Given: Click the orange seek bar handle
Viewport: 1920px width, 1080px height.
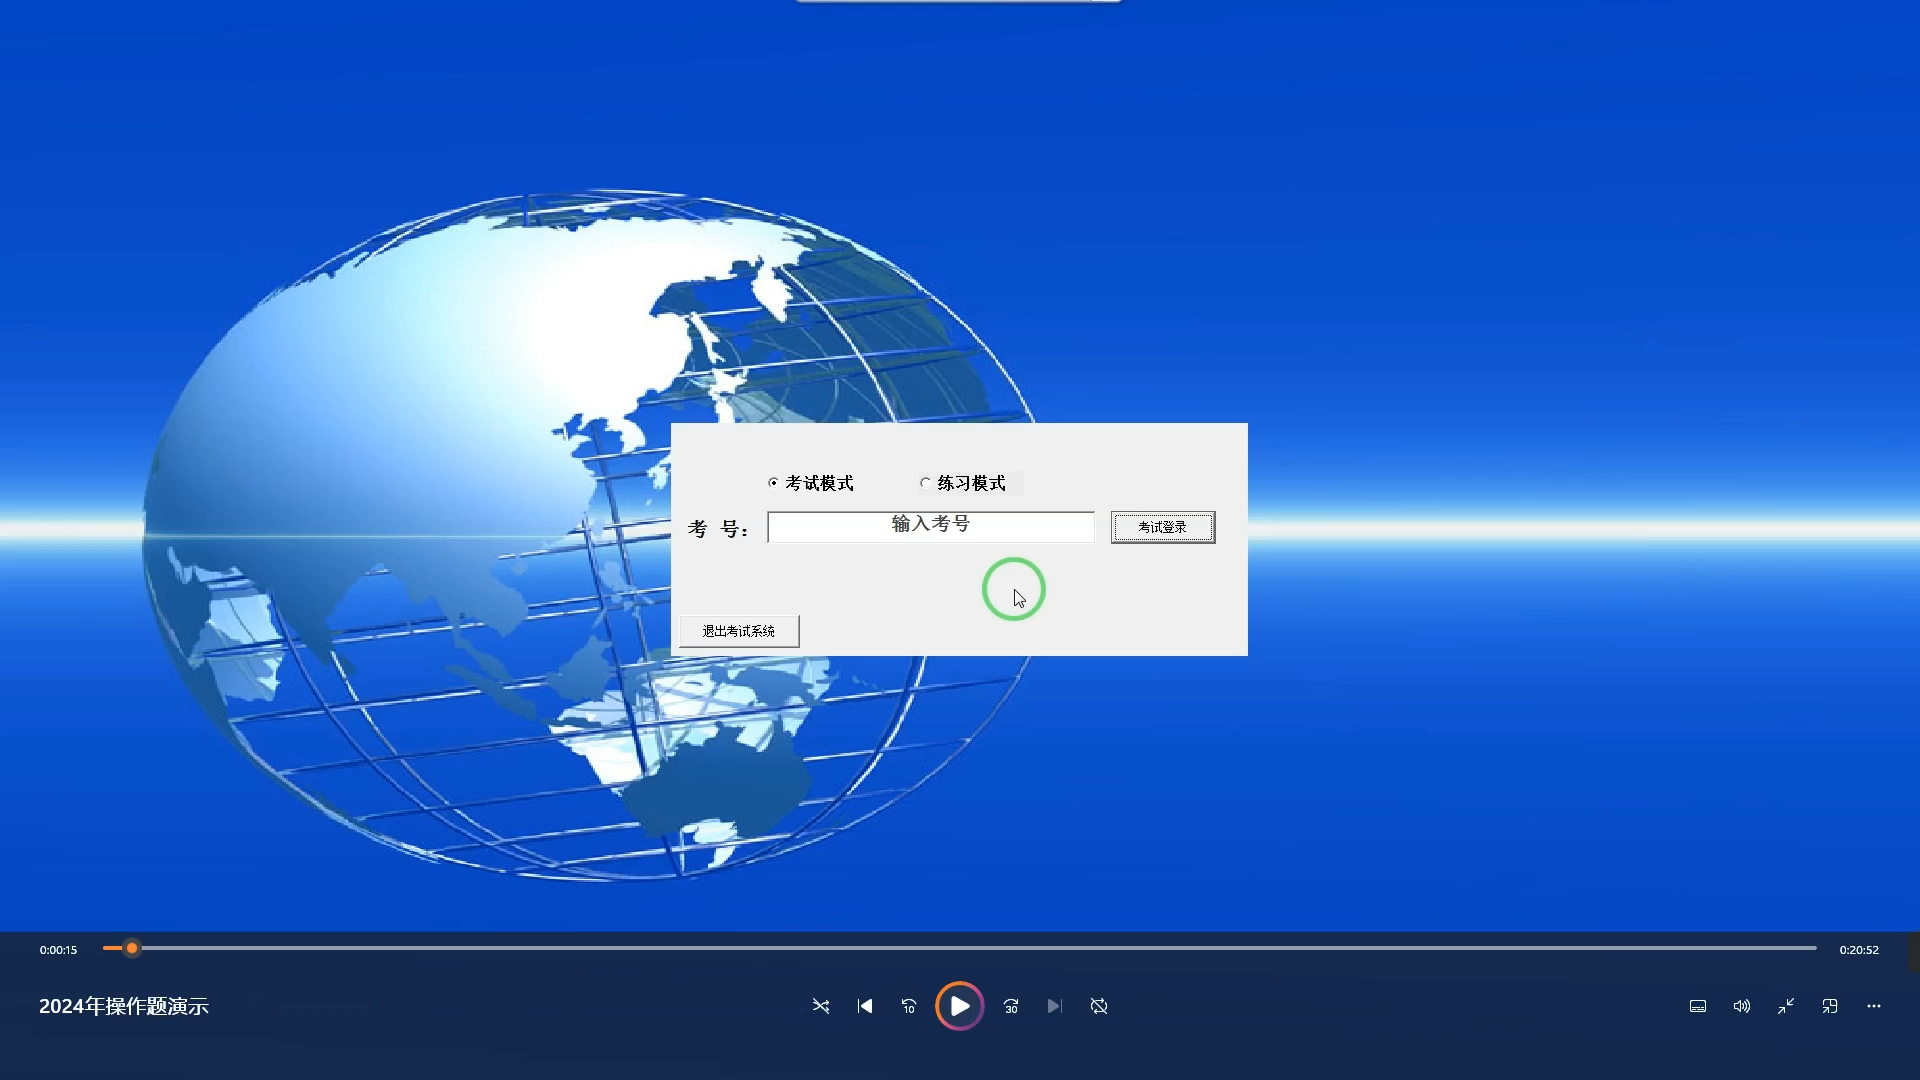Looking at the screenshot, I should (x=132, y=948).
